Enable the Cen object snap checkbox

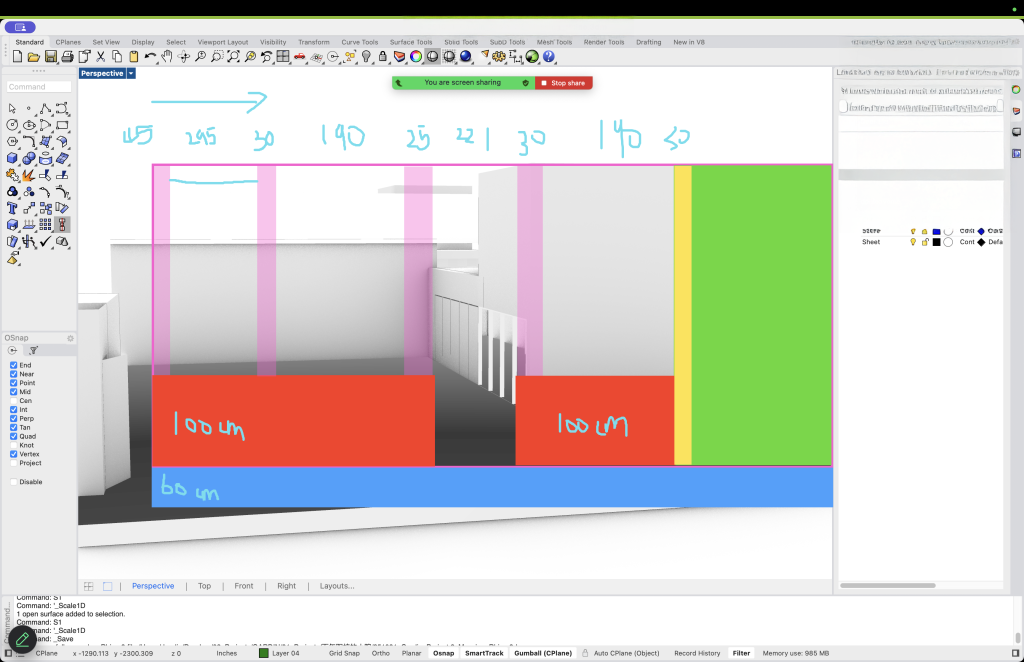point(14,400)
